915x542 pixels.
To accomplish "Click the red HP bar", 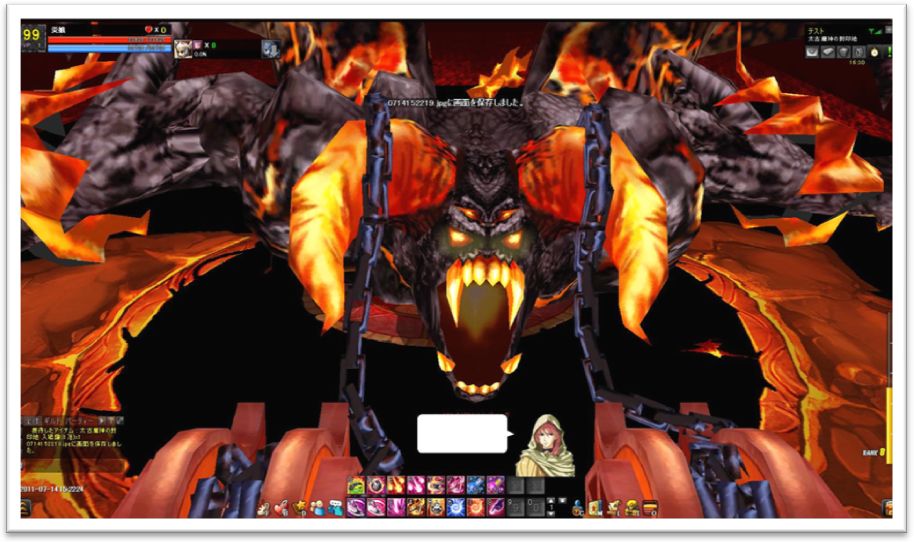I will tap(109, 40).
